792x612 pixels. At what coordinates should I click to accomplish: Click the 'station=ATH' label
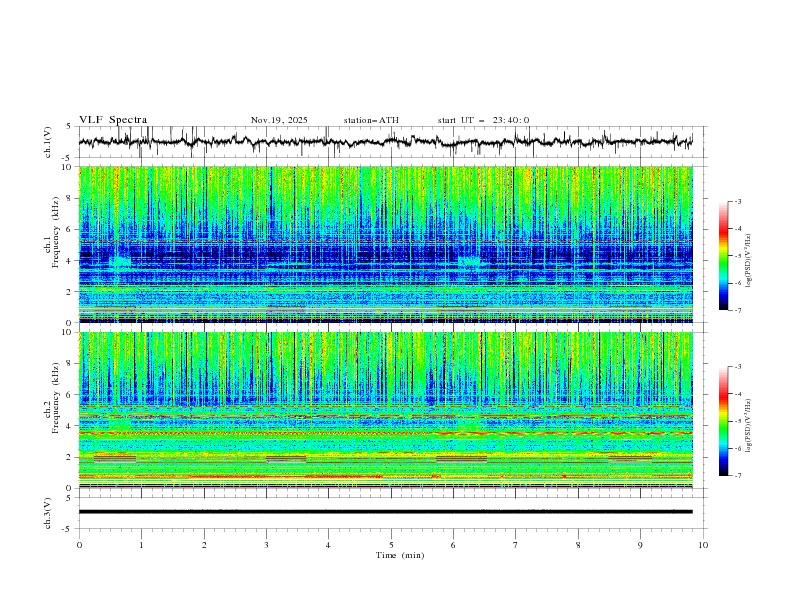[371, 120]
